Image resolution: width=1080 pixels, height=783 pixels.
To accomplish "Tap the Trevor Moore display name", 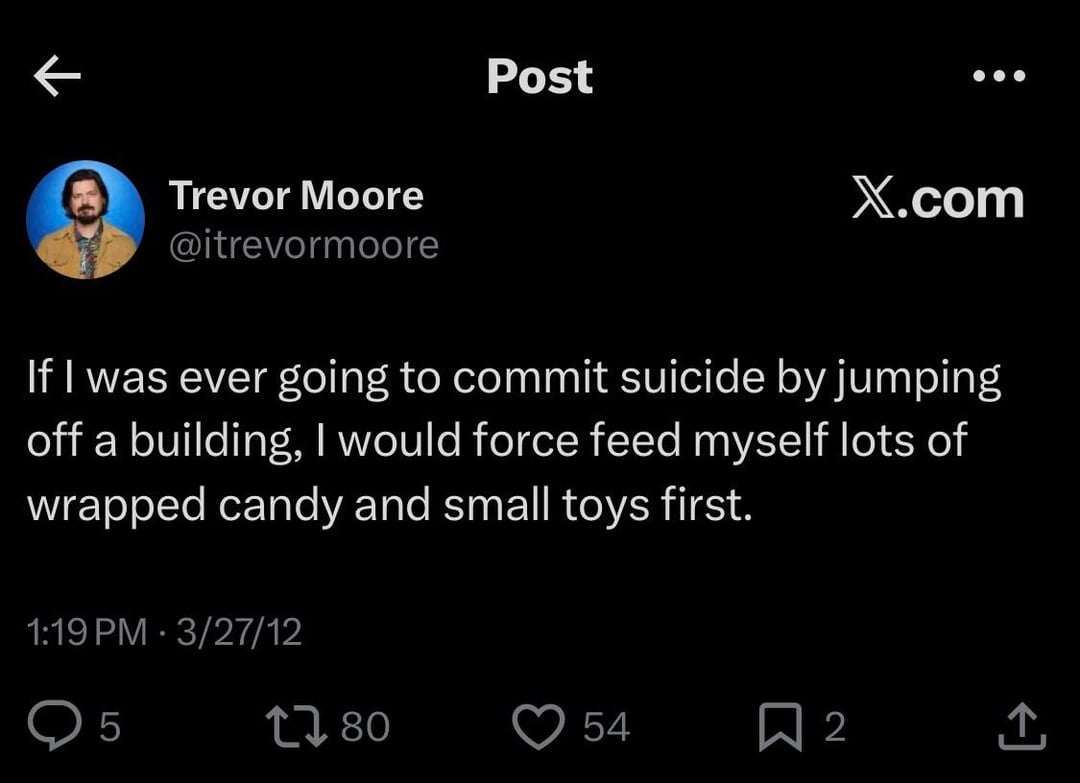I will 296,196.
